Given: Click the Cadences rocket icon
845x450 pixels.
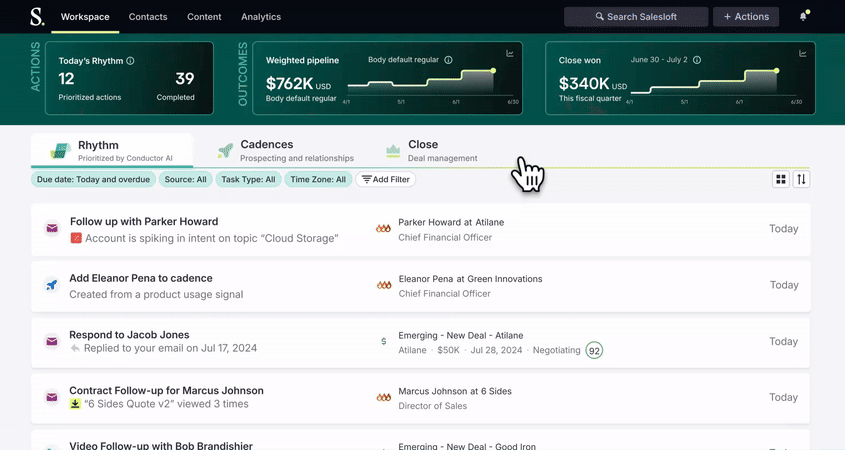Looking at the screenshot, I should click(225, 151).
